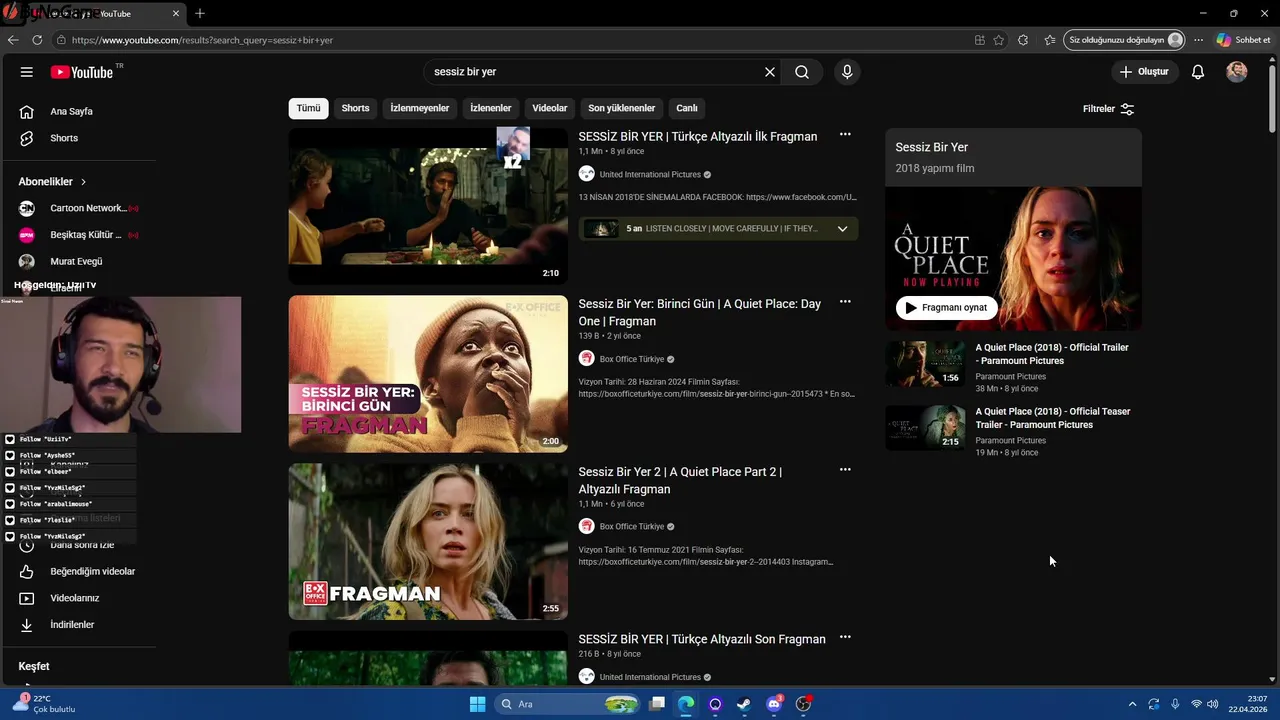Expand Abonelikler subscriptions section

pyautogui.click(x=52, y=182)
